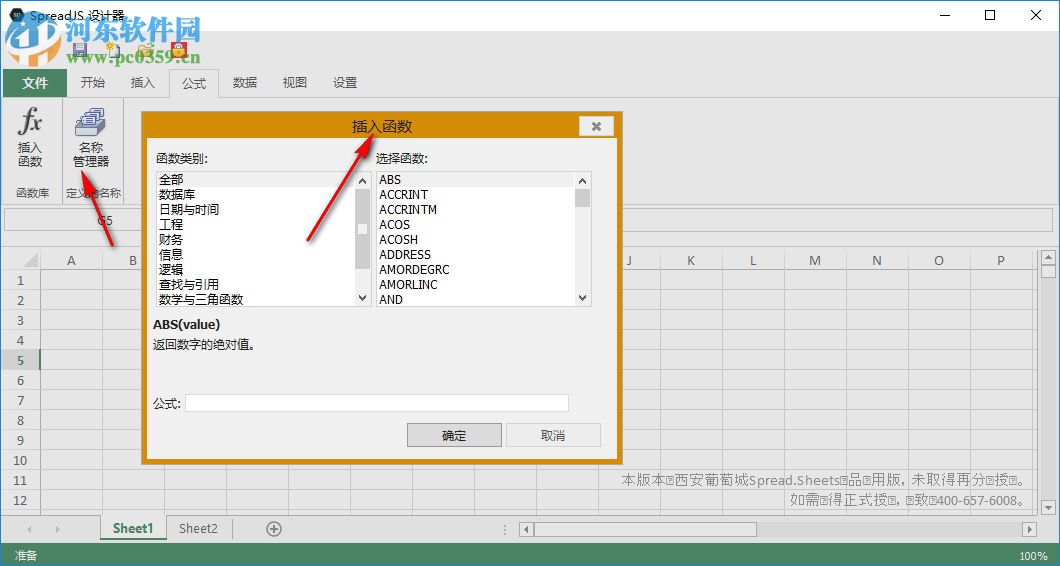
Task: Select the ADDRESS function
Action: pyautogui.click(x=475, y=254)
